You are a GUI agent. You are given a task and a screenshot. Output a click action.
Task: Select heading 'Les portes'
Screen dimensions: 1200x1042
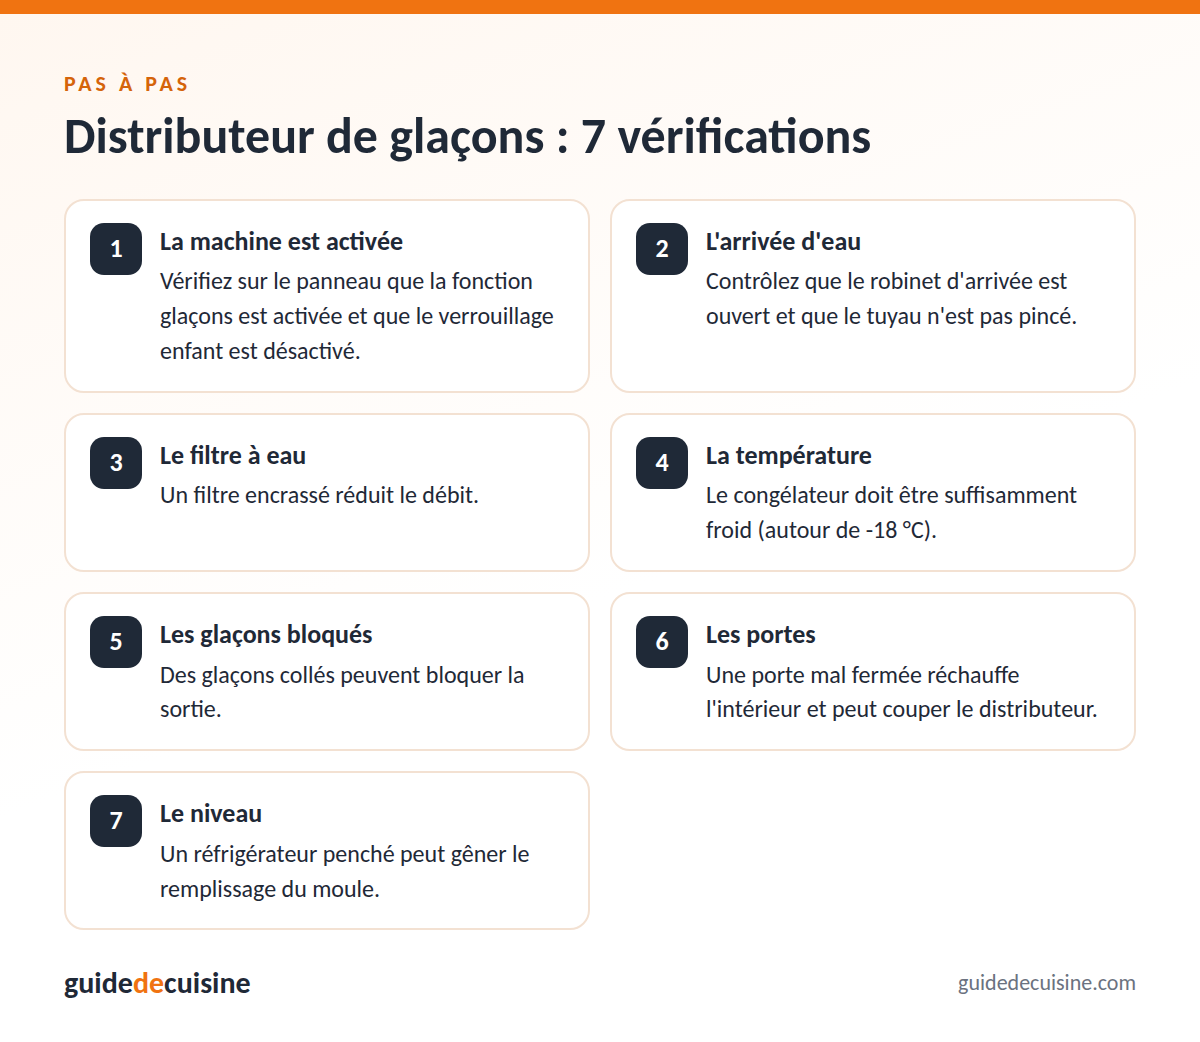(761, 635)
